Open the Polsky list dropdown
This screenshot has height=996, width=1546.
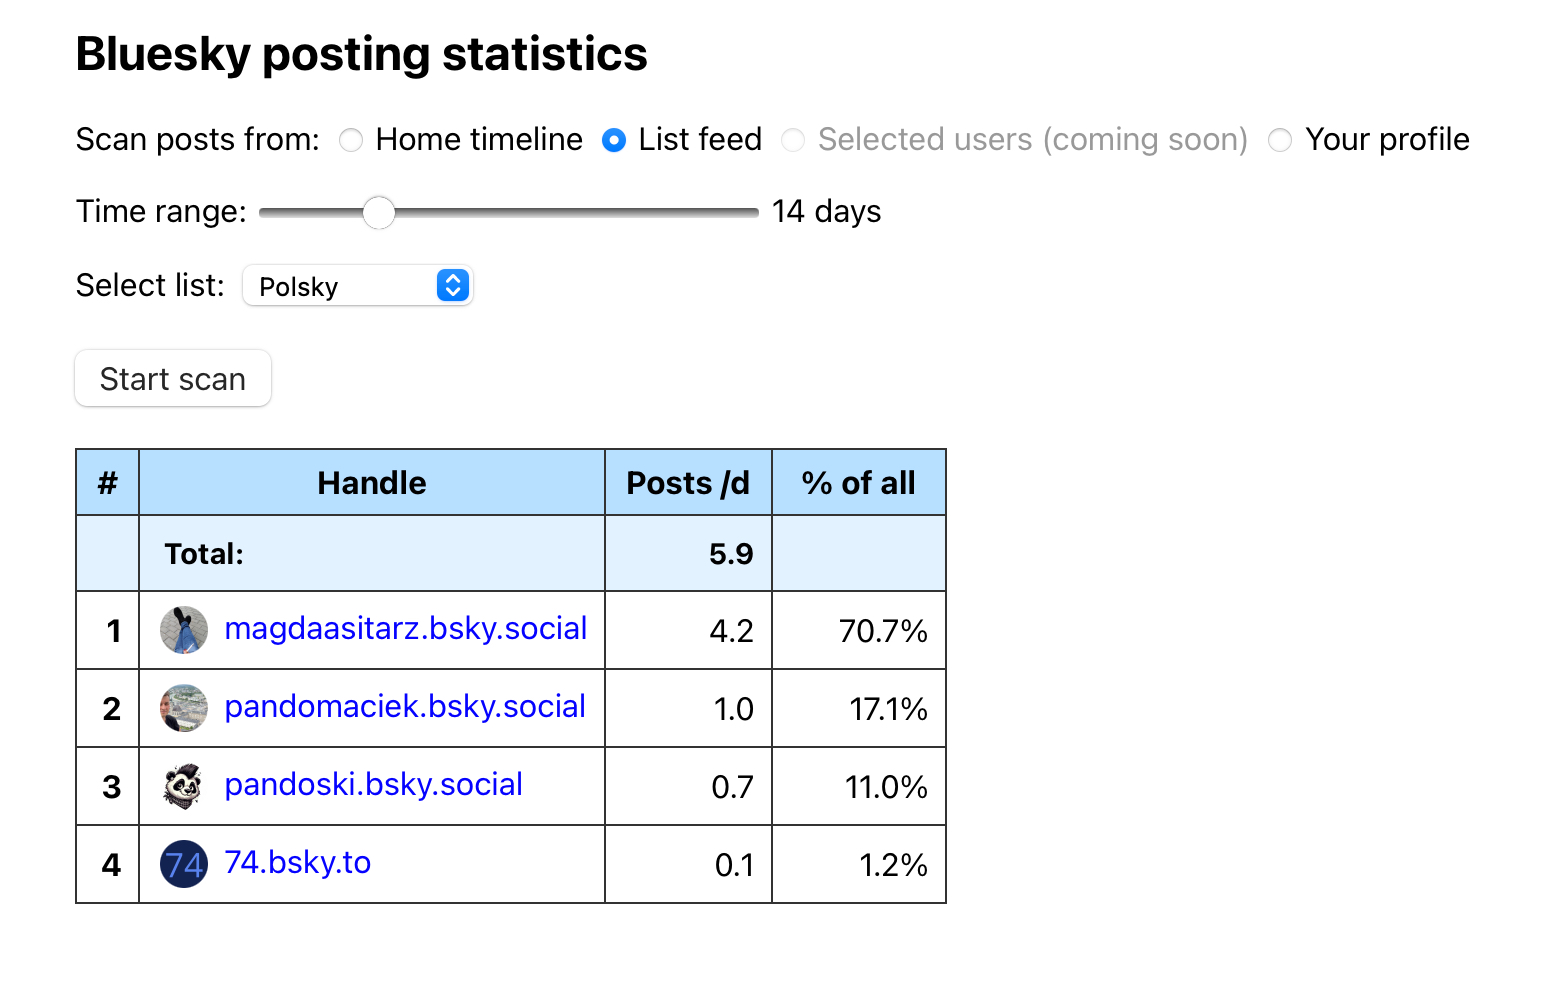(x=357, y=286)
